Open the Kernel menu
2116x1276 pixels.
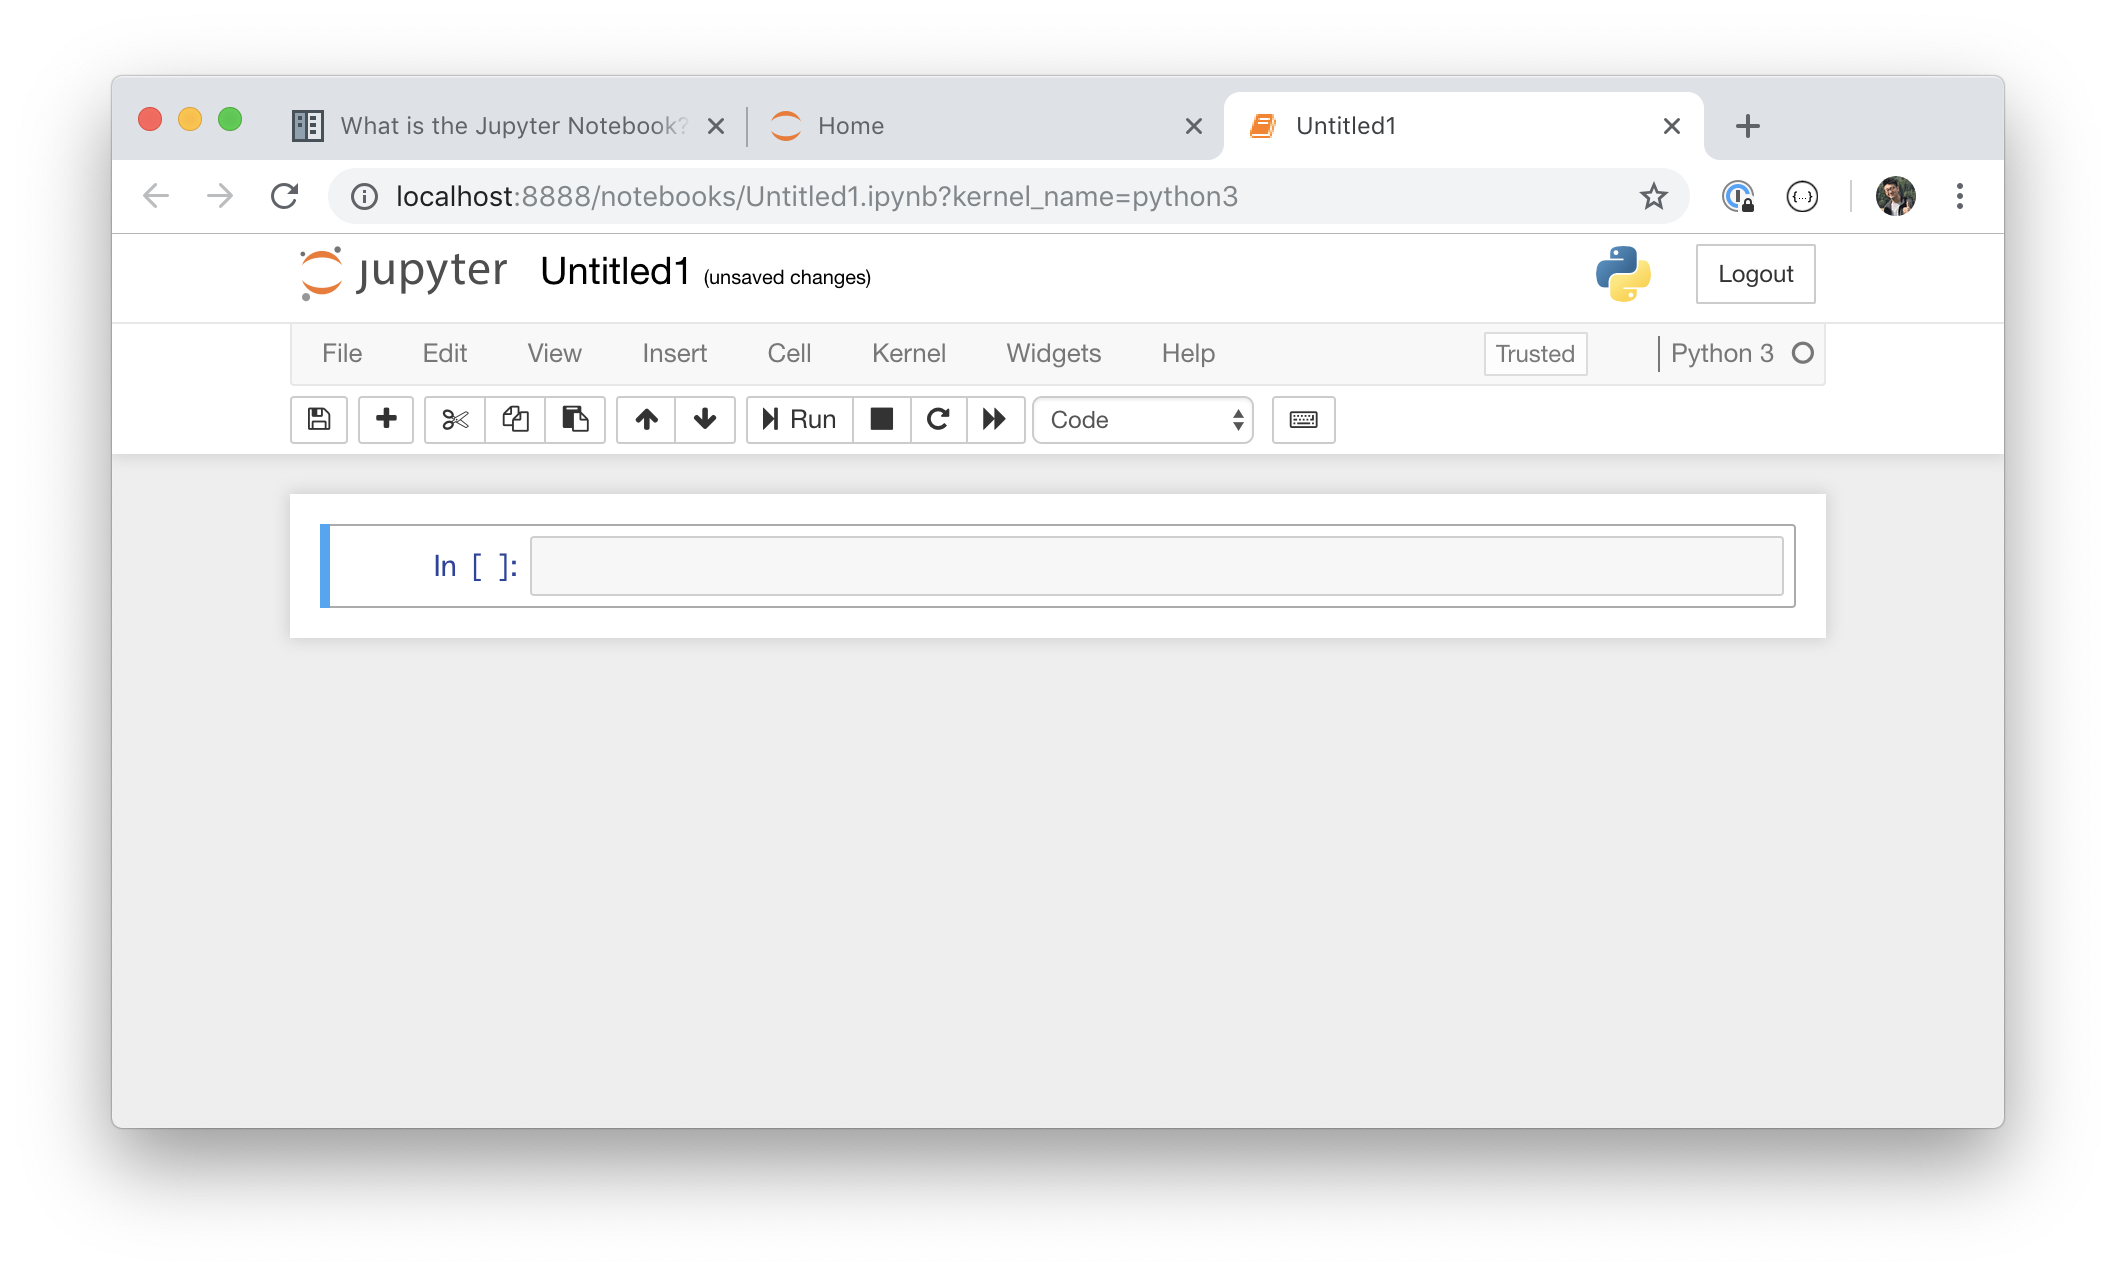(x=908, y=353)
